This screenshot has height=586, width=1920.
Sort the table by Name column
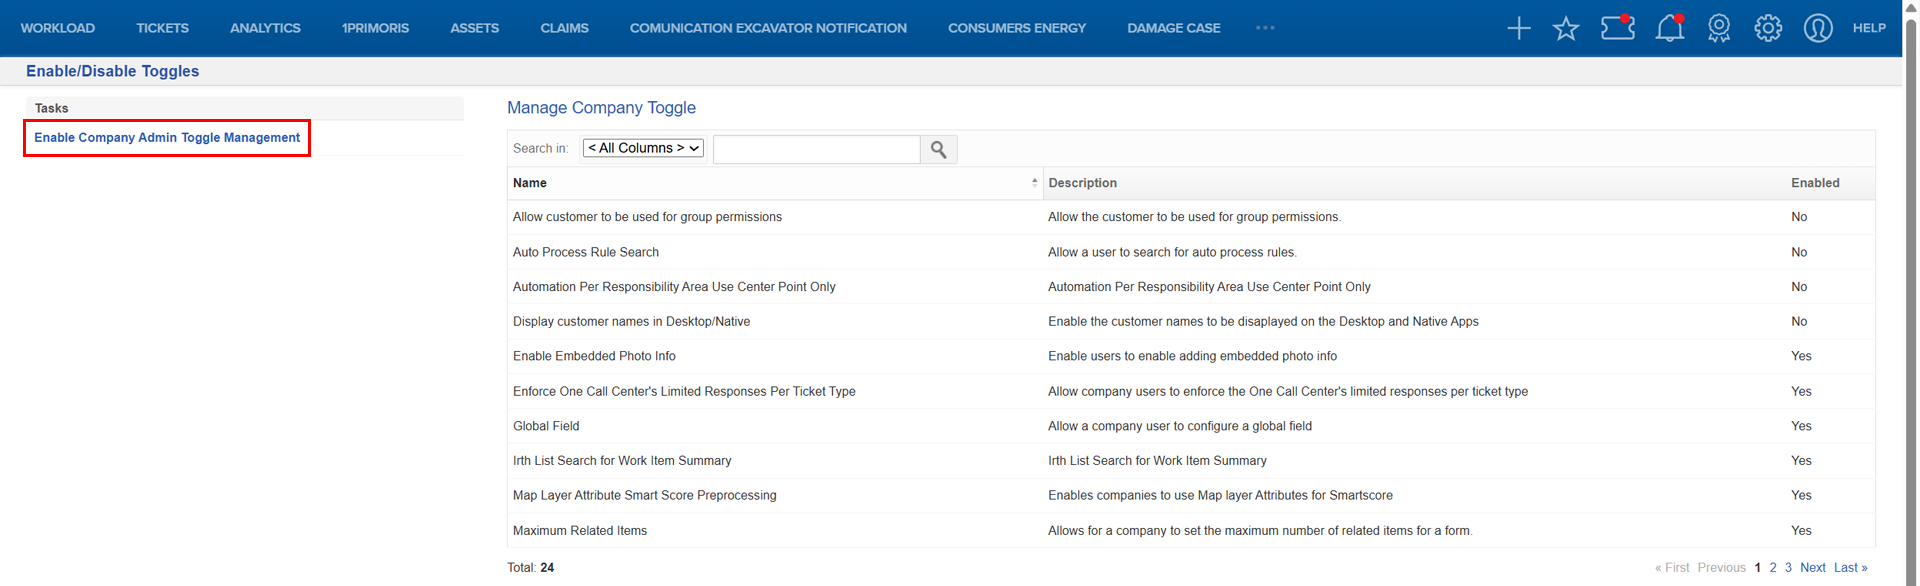pos(530,183)
